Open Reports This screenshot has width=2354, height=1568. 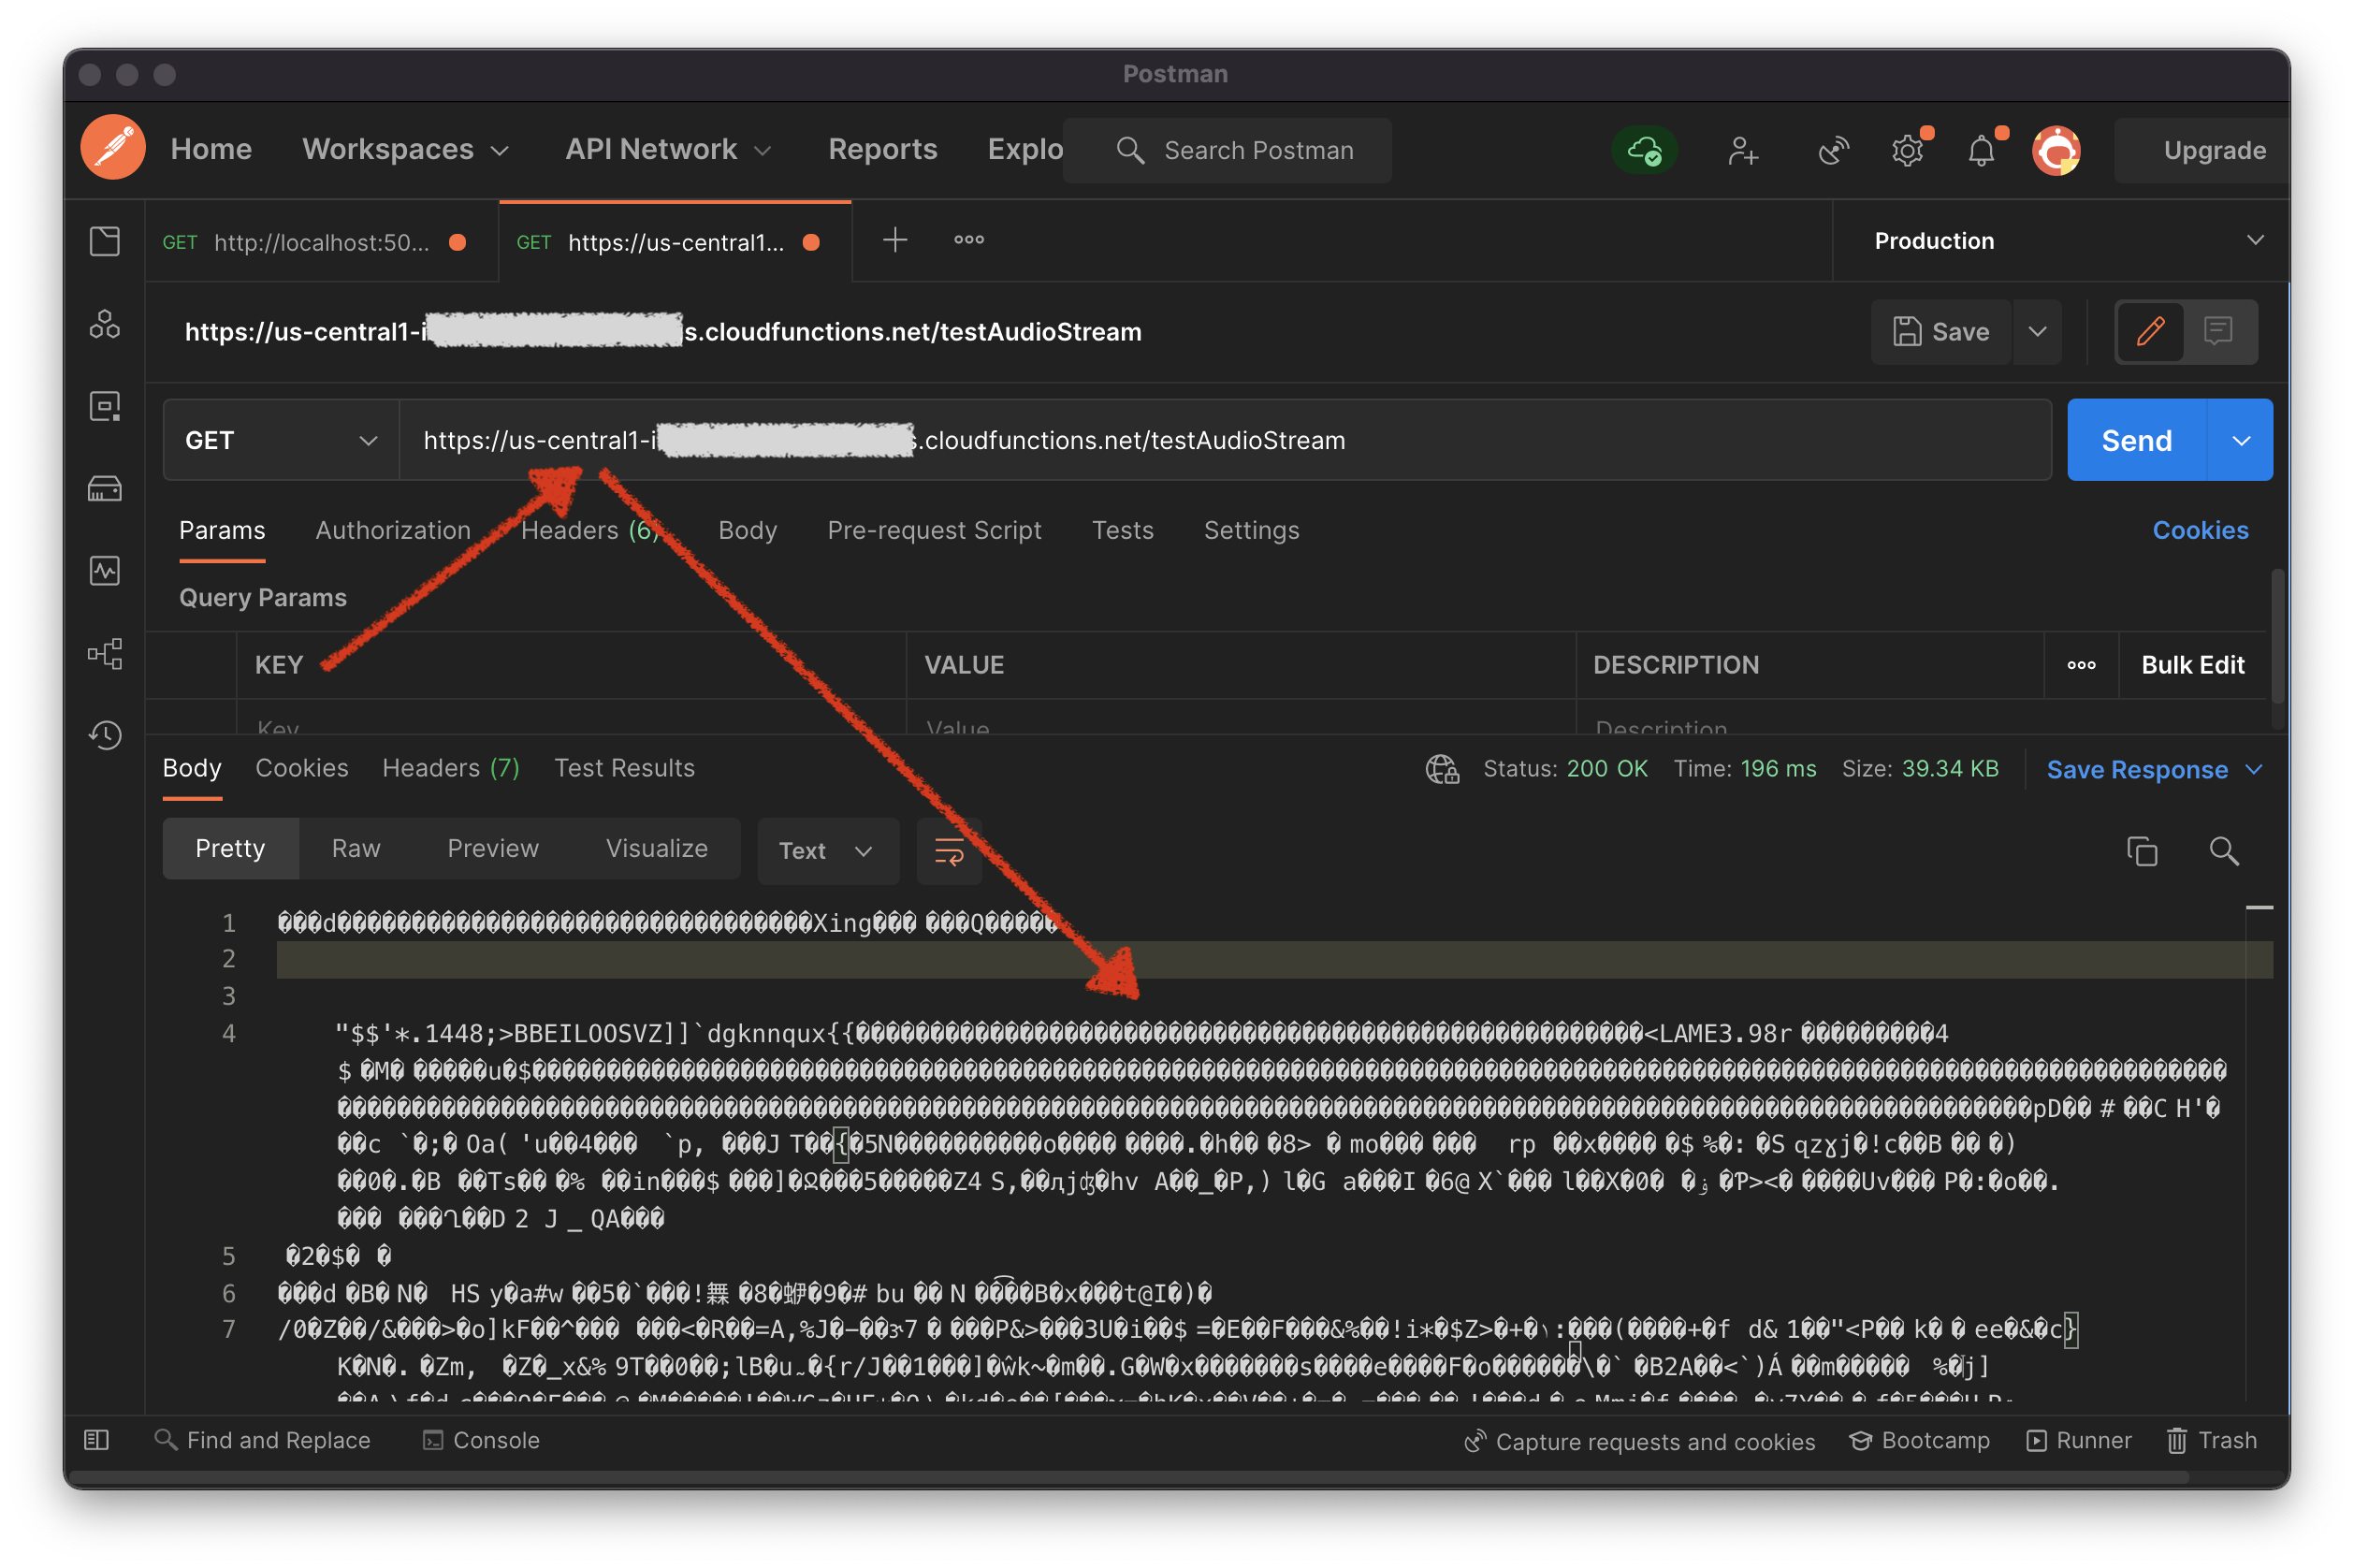click(882, 149)
